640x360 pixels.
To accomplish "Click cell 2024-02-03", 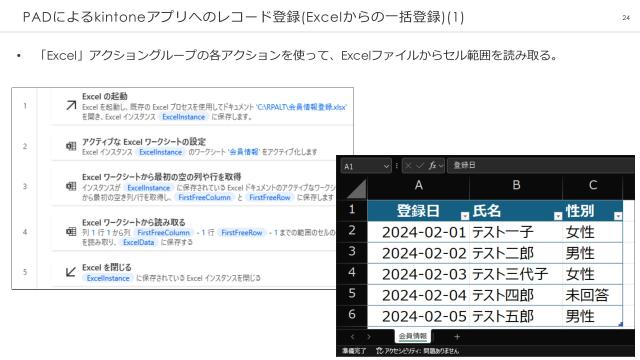I will click(419, 274).
